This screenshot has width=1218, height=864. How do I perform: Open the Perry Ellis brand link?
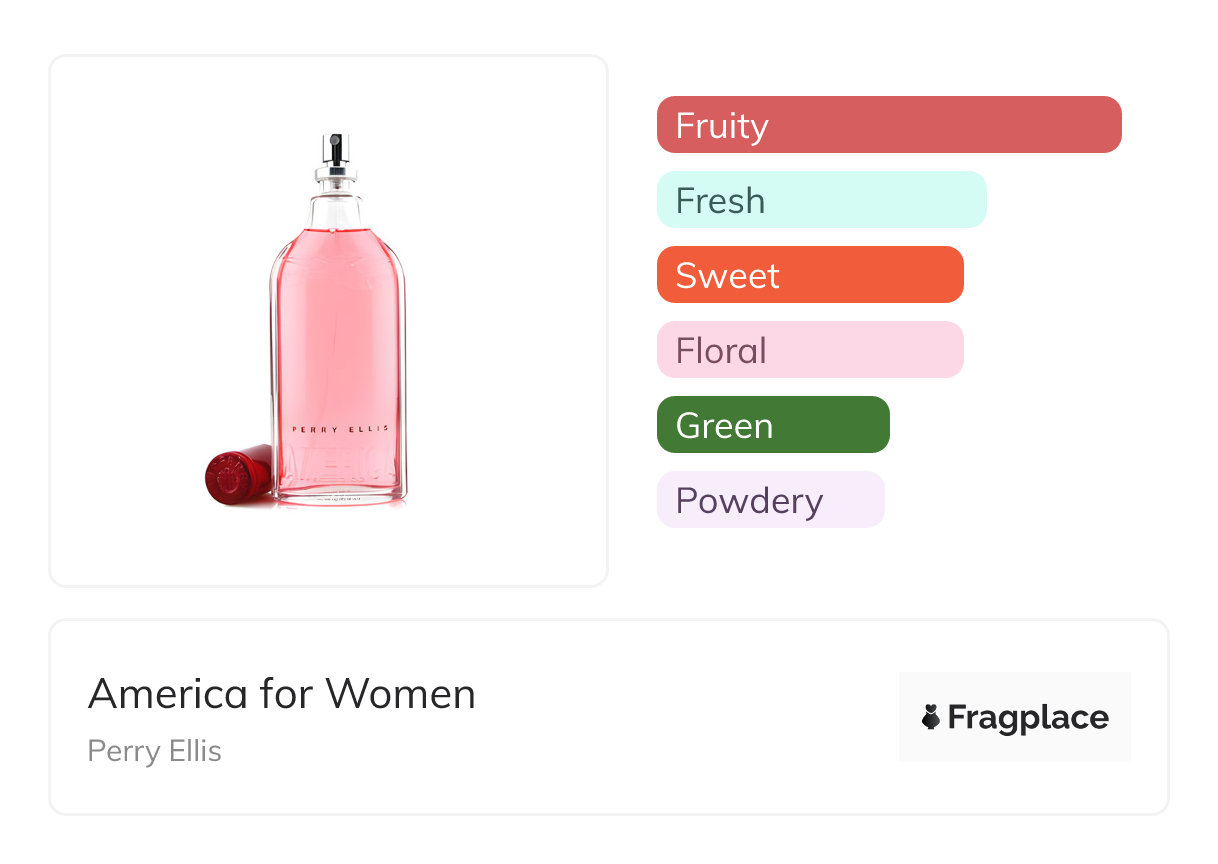pyautogui.click(x=155, y=751)
